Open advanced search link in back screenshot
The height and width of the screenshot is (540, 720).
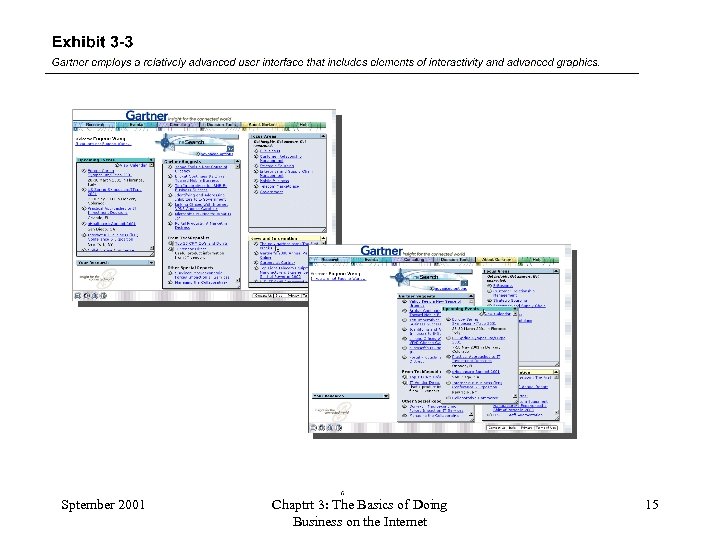coord(216,154)
